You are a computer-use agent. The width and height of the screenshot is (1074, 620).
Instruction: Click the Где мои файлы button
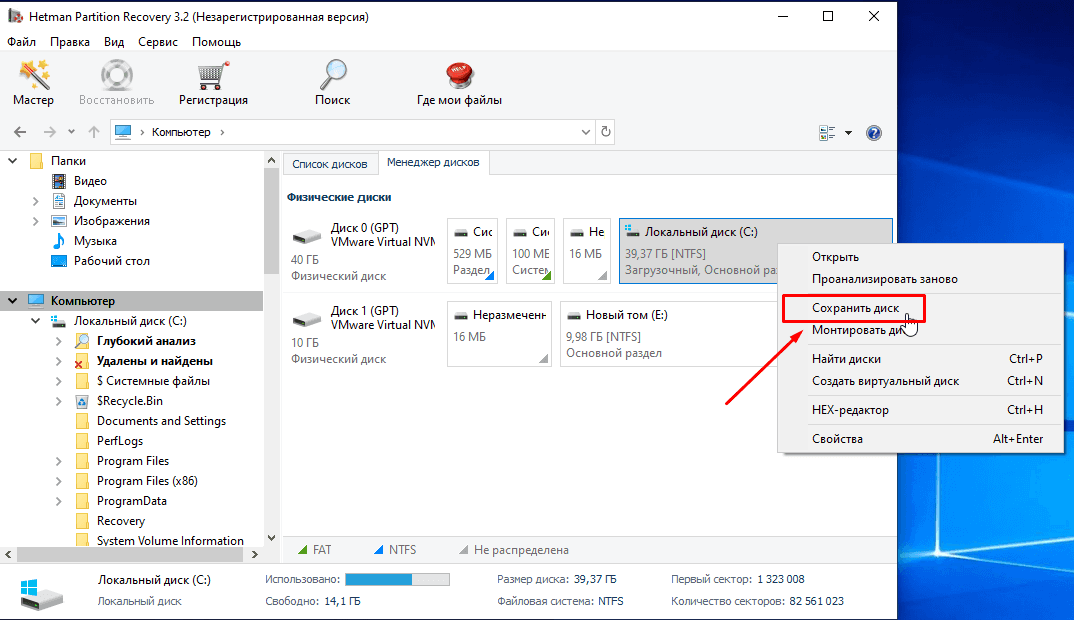pyautogui.click(x=459, y=83)
